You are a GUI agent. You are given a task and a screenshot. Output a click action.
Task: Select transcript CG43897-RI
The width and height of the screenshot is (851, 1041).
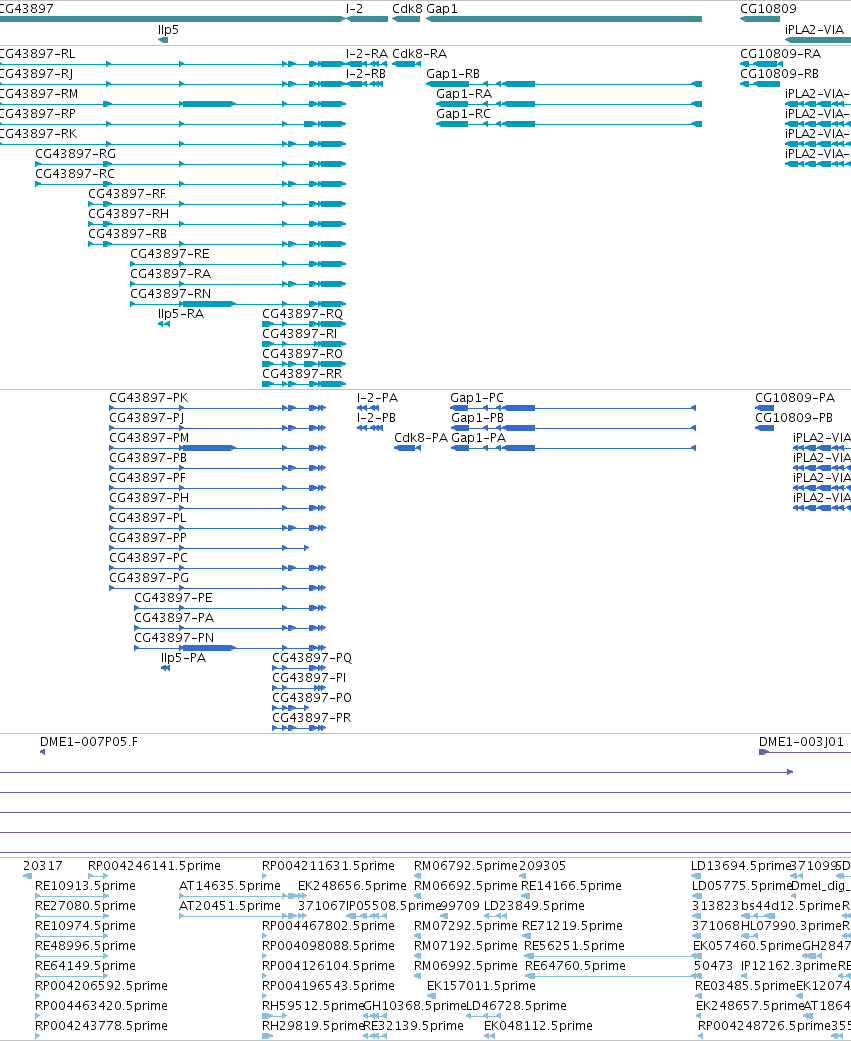pos(304,344)
